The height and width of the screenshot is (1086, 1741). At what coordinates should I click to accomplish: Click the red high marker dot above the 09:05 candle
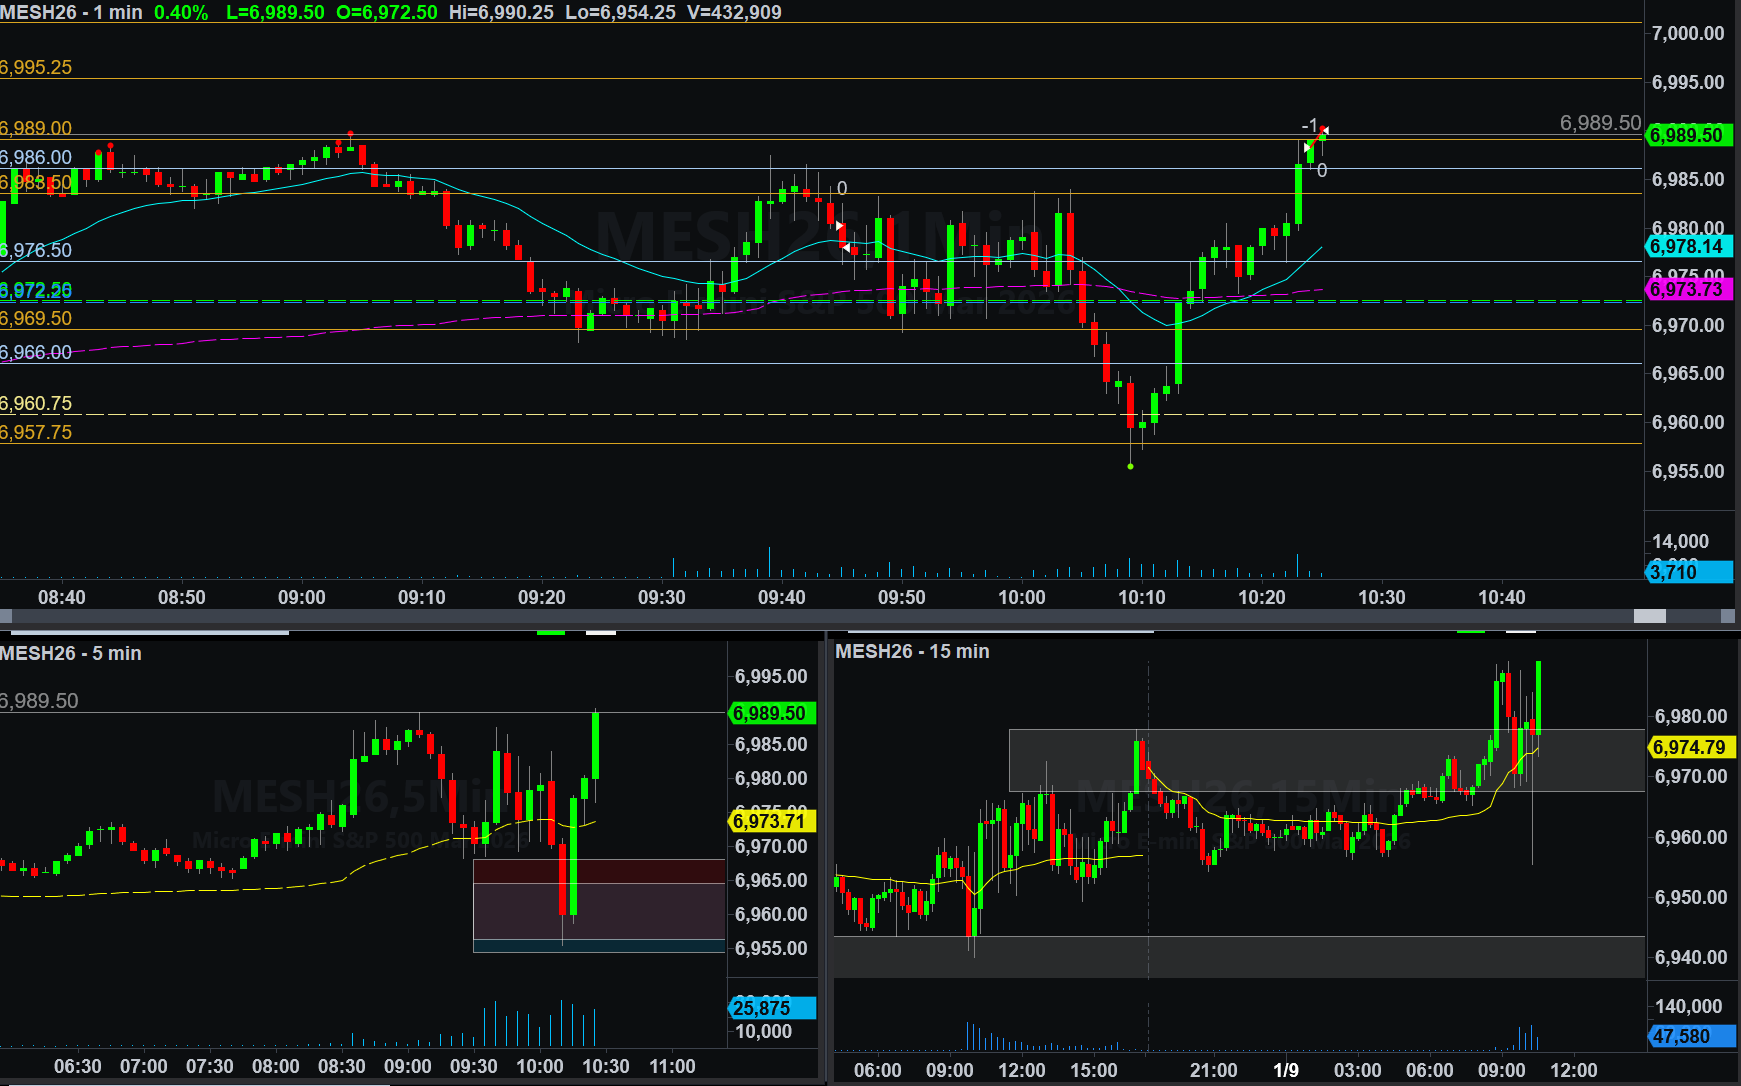click(x=350, y=133)
